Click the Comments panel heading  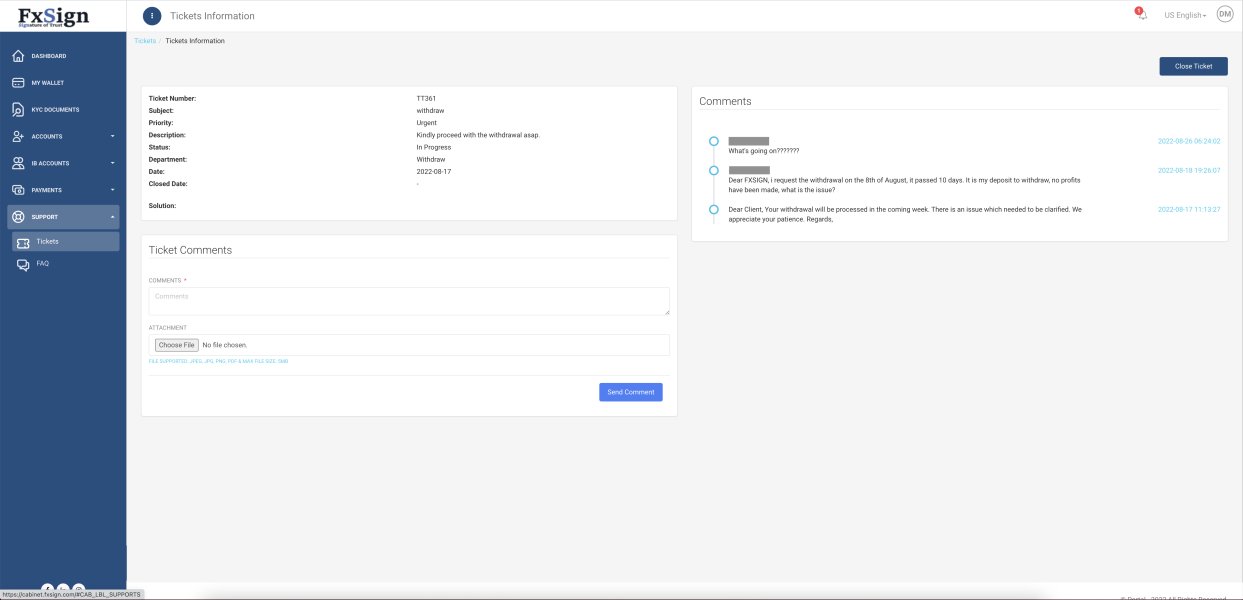pos(725,101)
